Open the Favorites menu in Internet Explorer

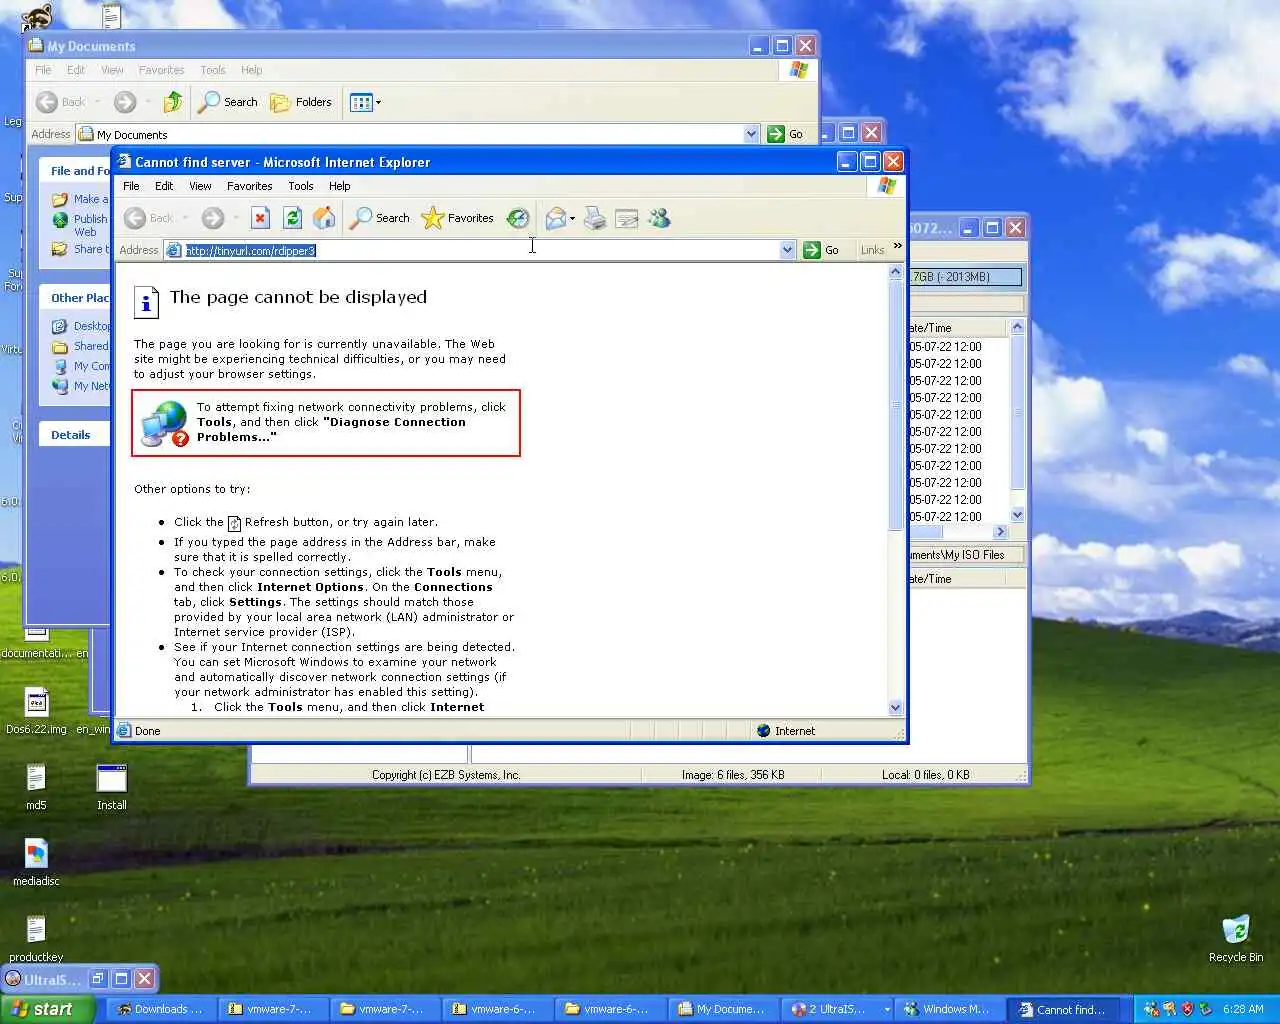[x=249, y=186]
